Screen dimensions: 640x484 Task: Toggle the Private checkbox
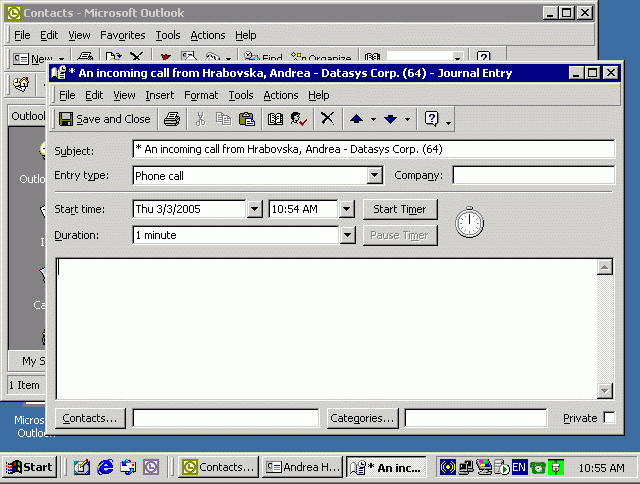pyautogui.click(x=609, y=418)
